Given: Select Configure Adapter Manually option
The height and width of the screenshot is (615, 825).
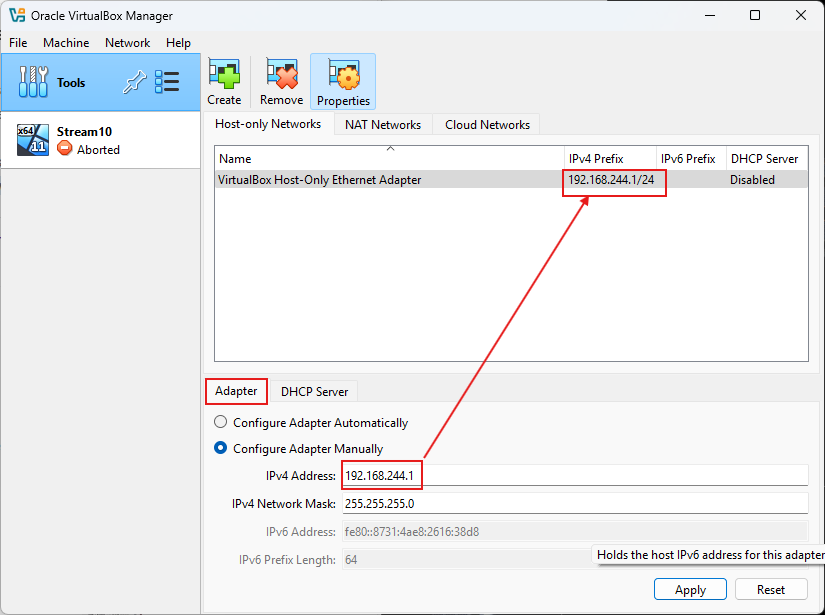Looking at the screenshot, I should [221, 449].
